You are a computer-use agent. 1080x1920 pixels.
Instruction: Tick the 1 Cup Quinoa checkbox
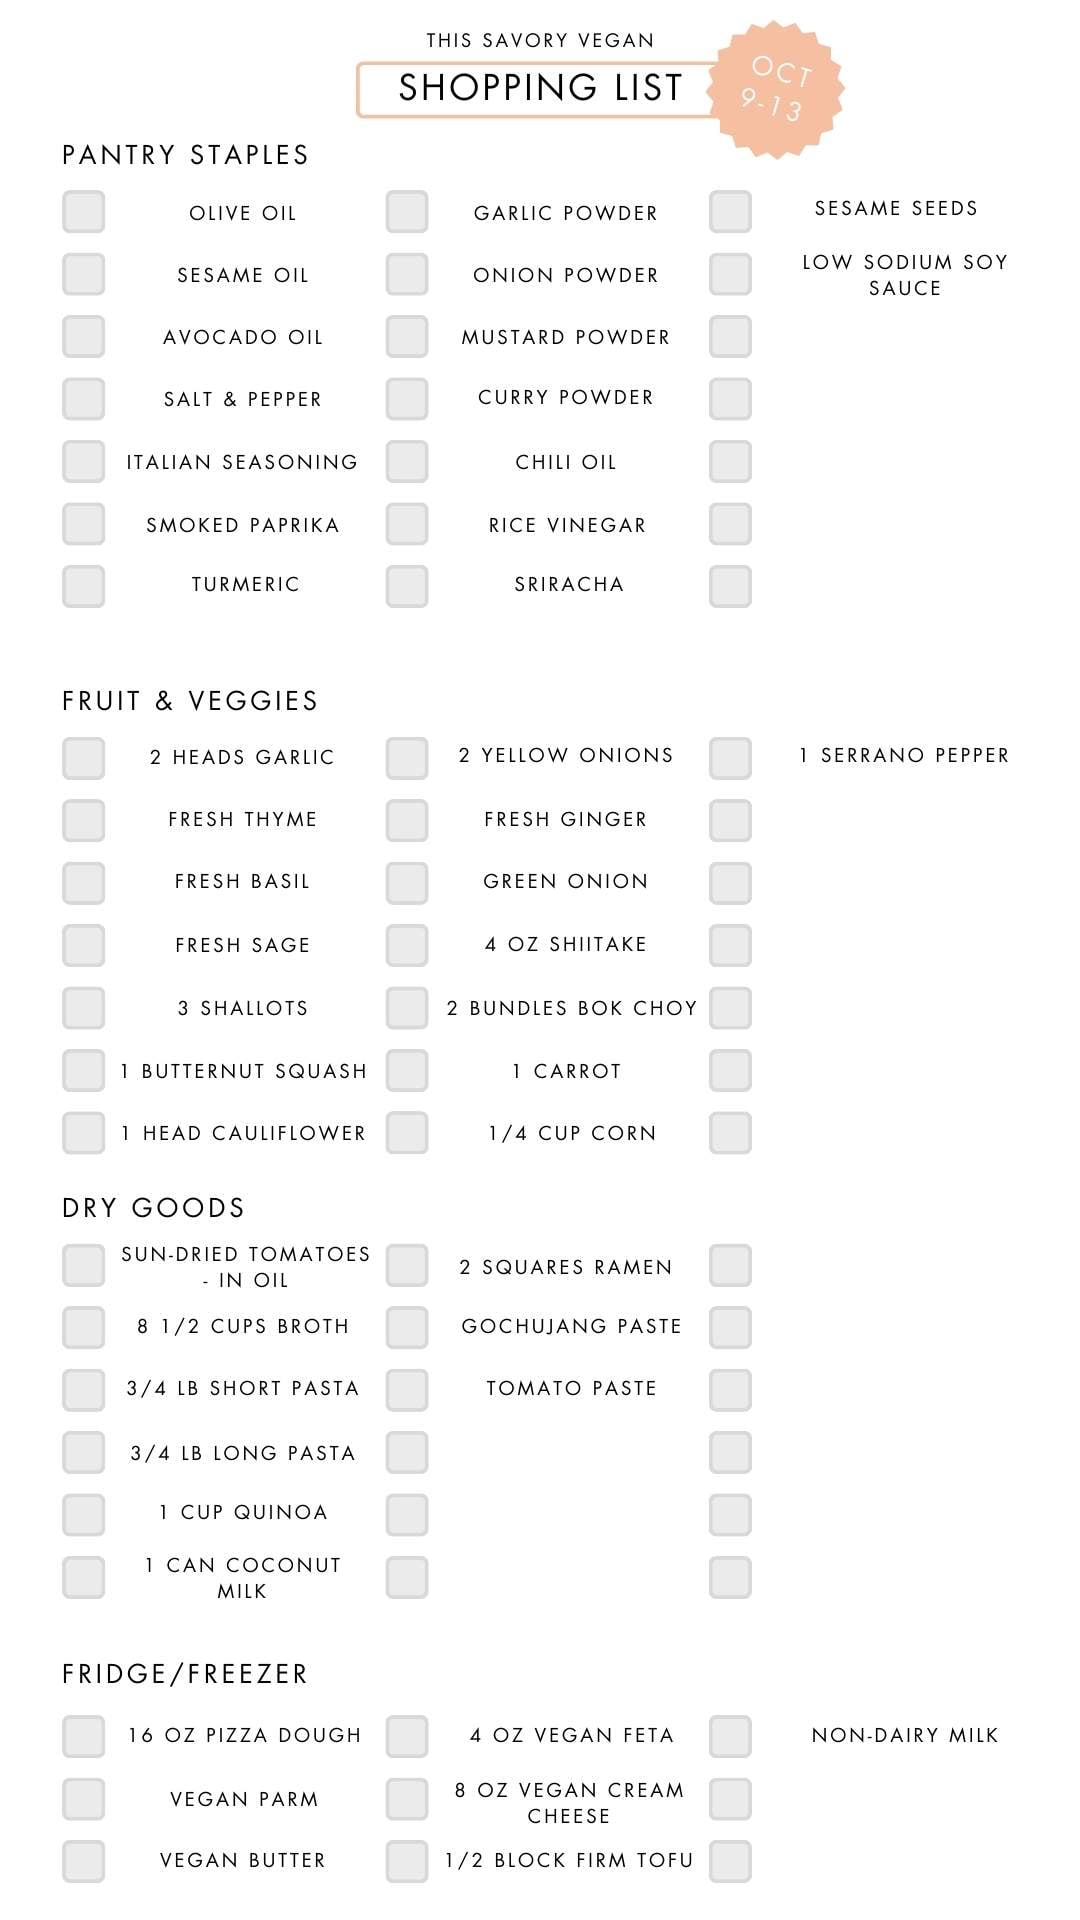coord(84,1514)
